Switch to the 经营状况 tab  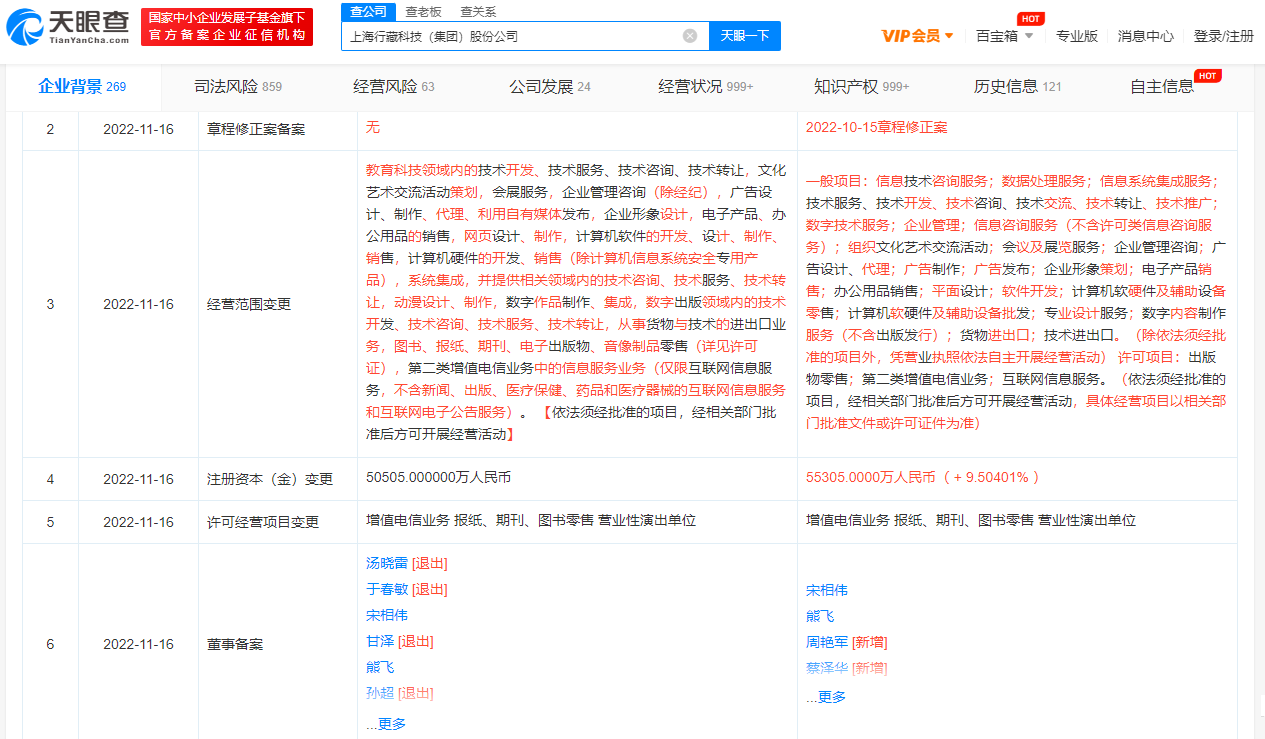pyautogui.click(x=706, y=87)
